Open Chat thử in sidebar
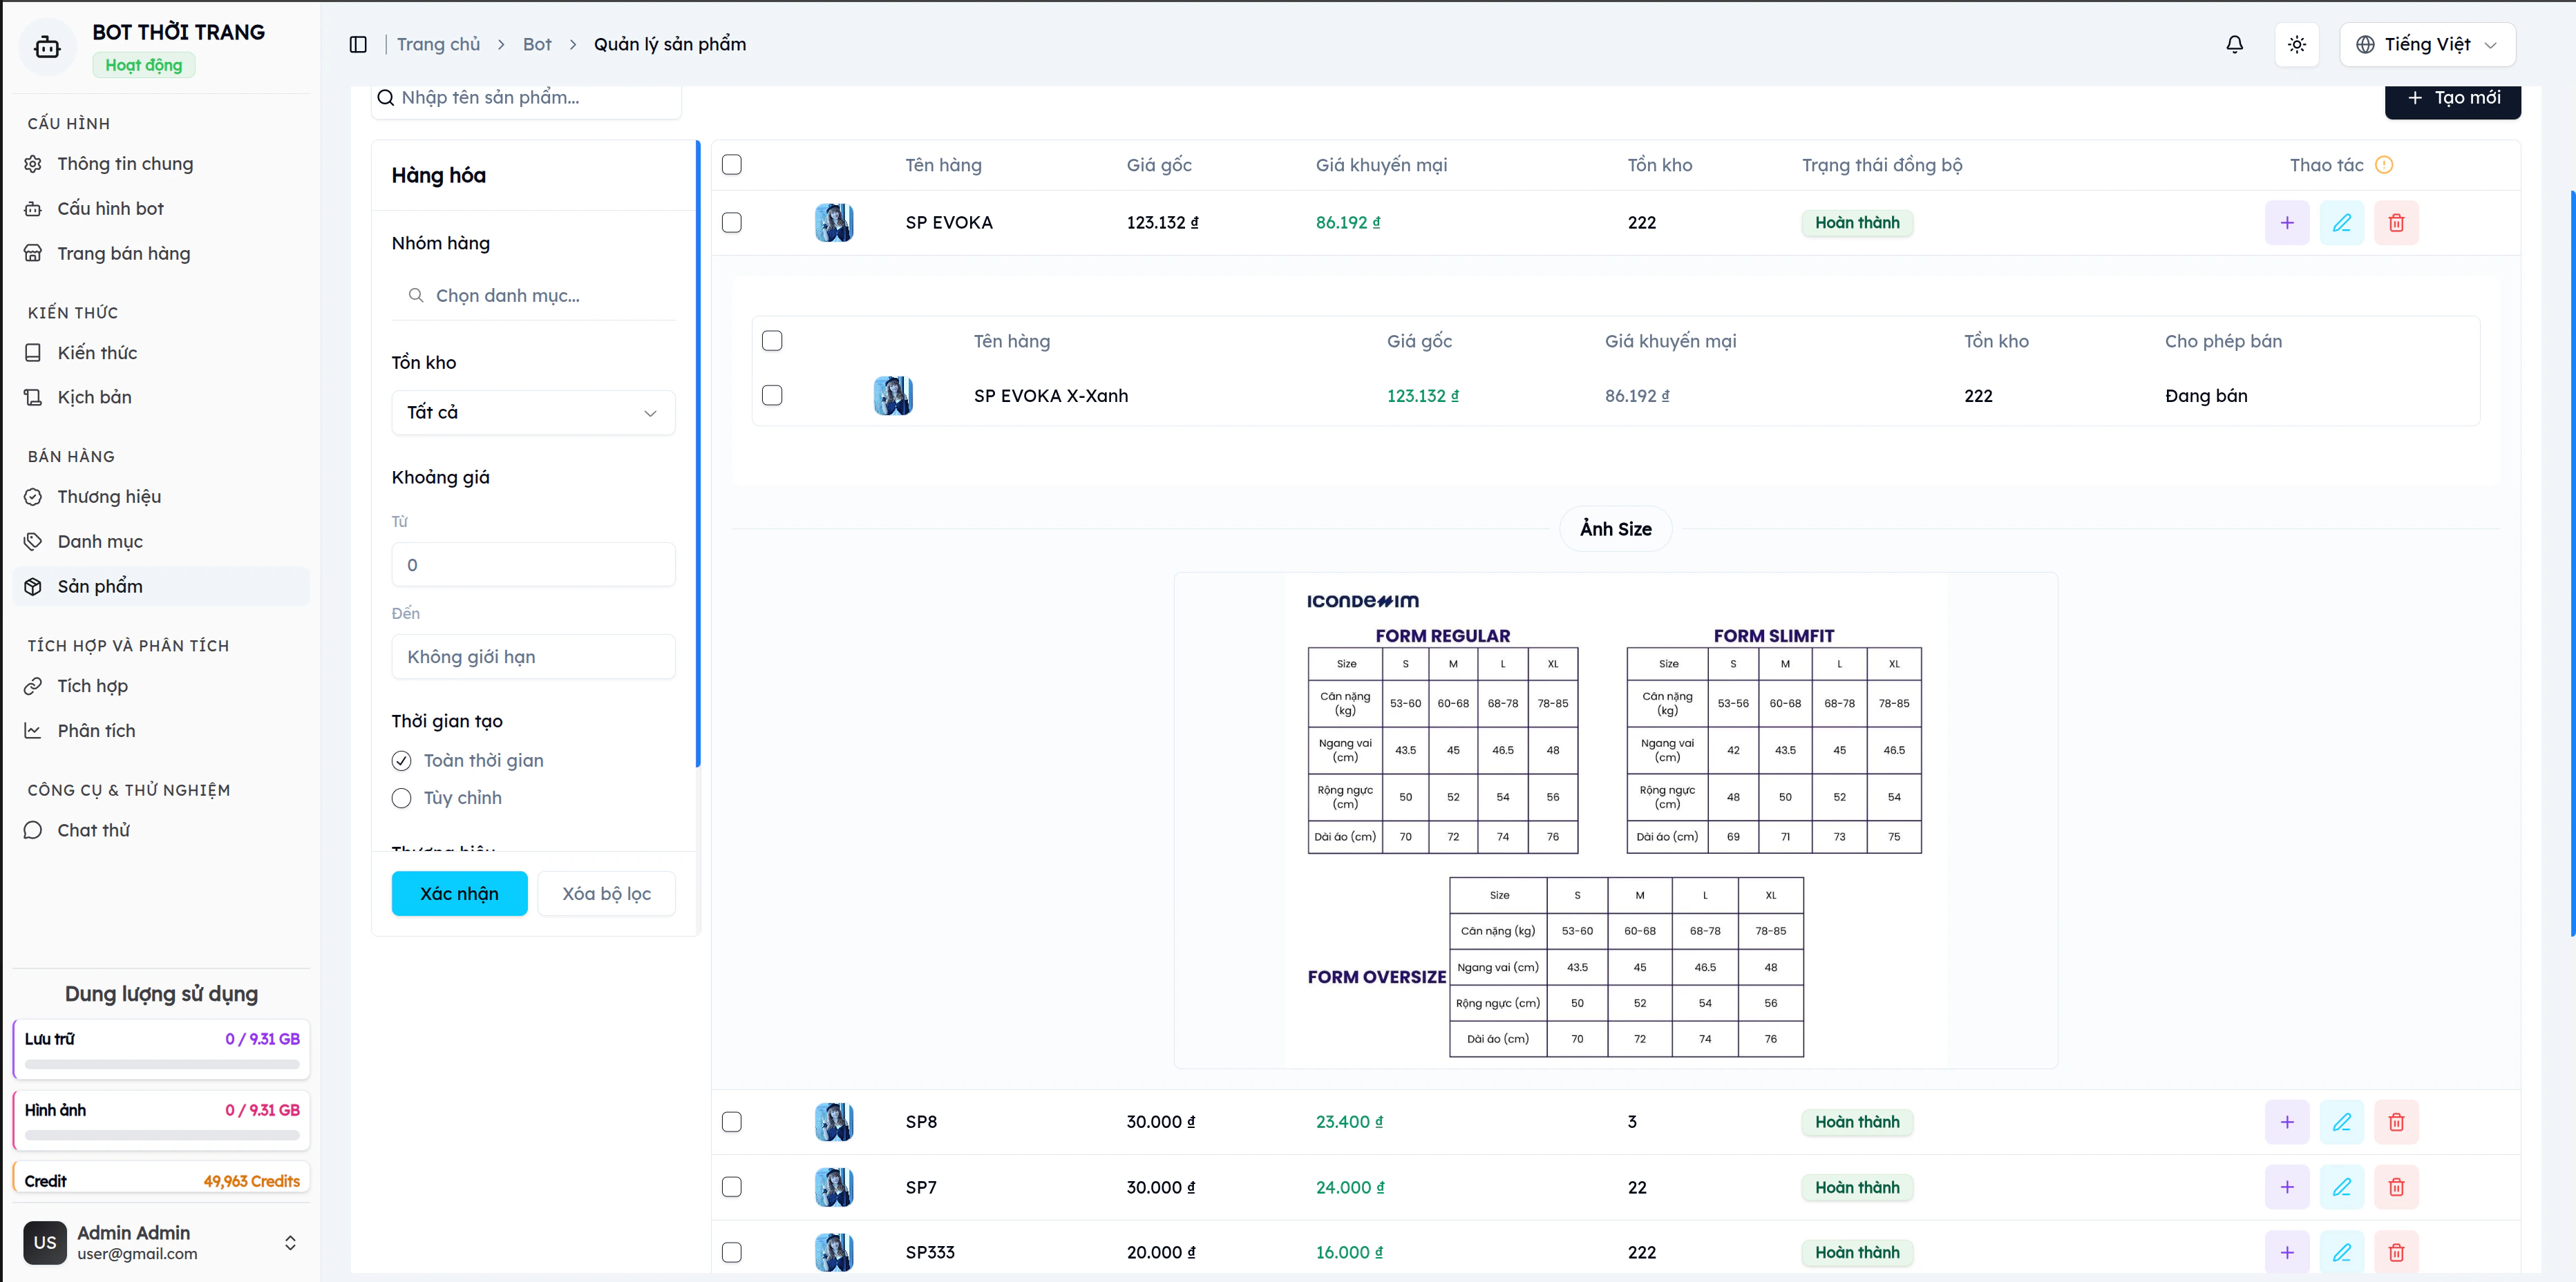 [x=94, y=830]
